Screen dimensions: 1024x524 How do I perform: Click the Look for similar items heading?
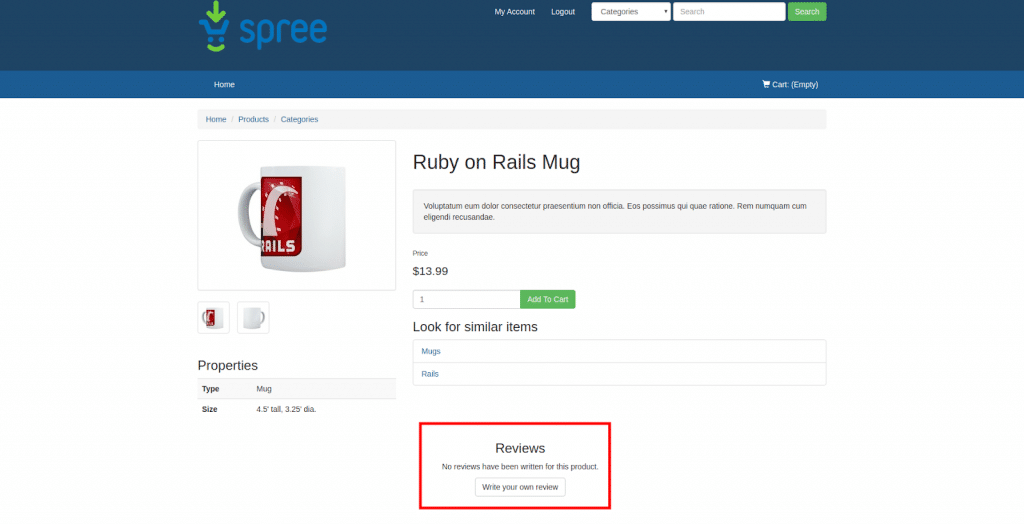(x=475, y=327)
